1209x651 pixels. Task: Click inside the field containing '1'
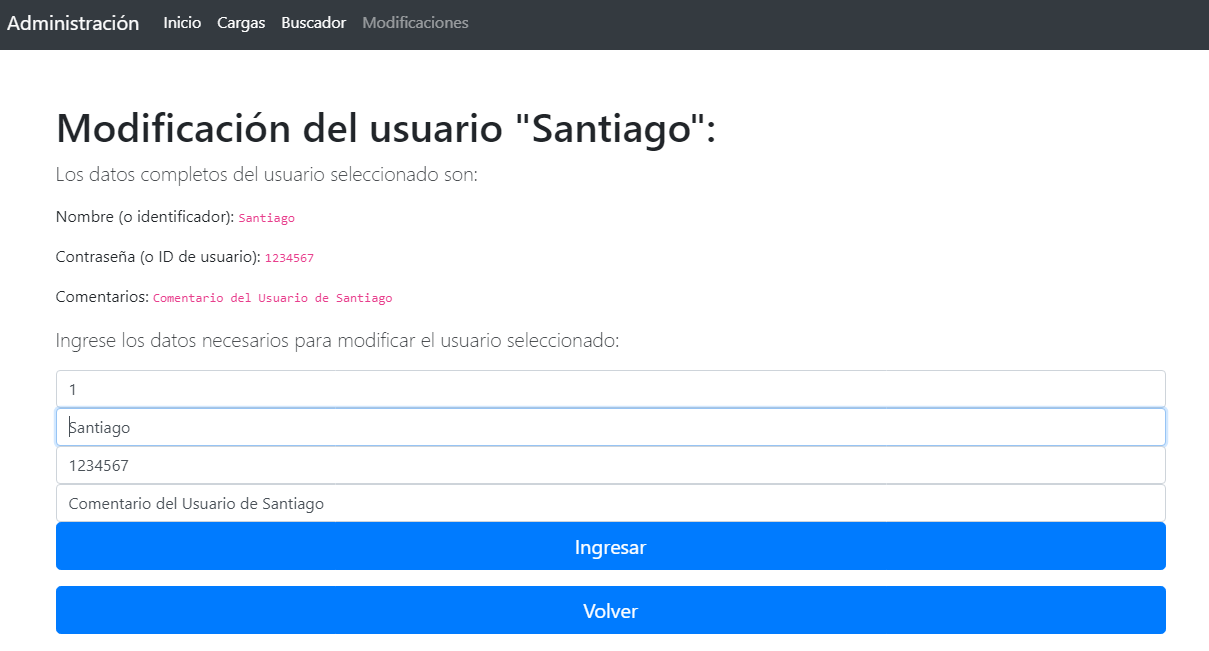click(x=610, y=388)
